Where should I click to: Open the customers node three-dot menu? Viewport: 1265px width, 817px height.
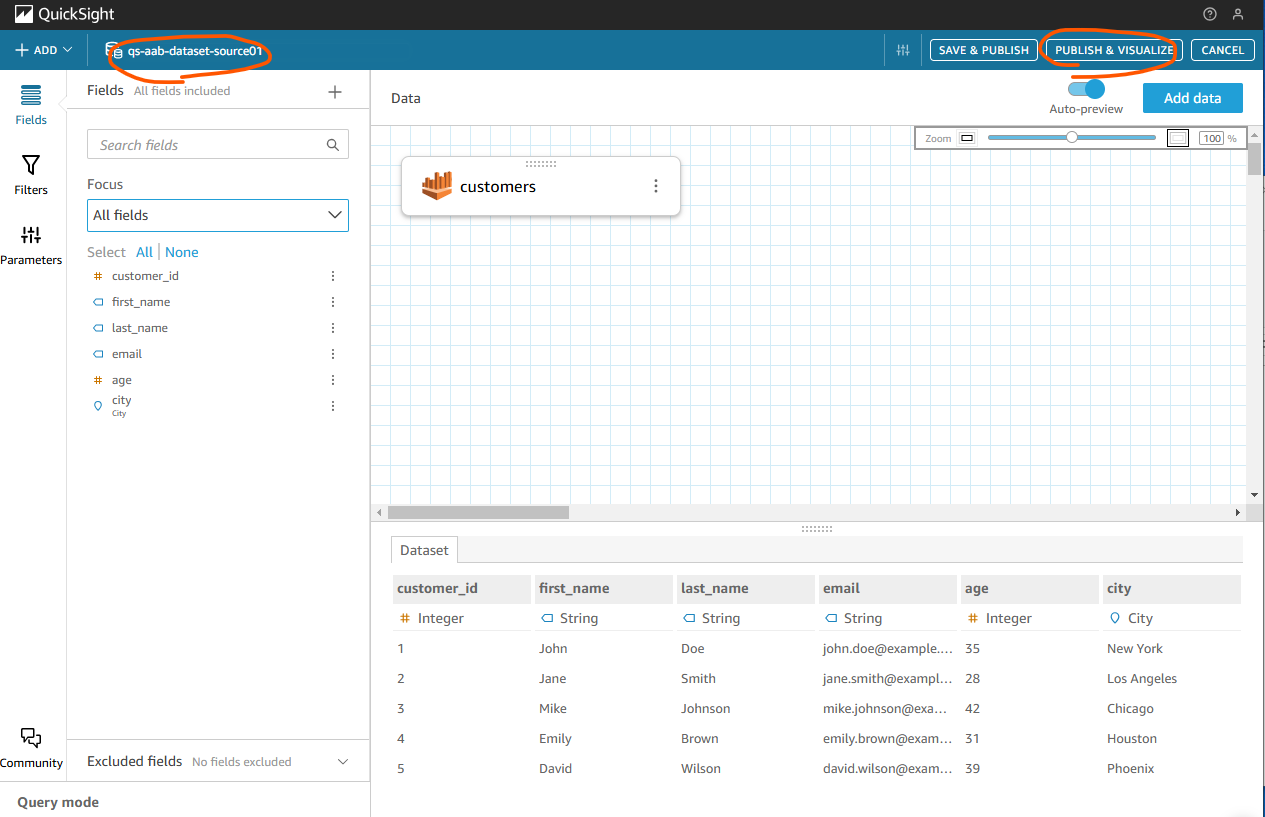tap(656, 186)
